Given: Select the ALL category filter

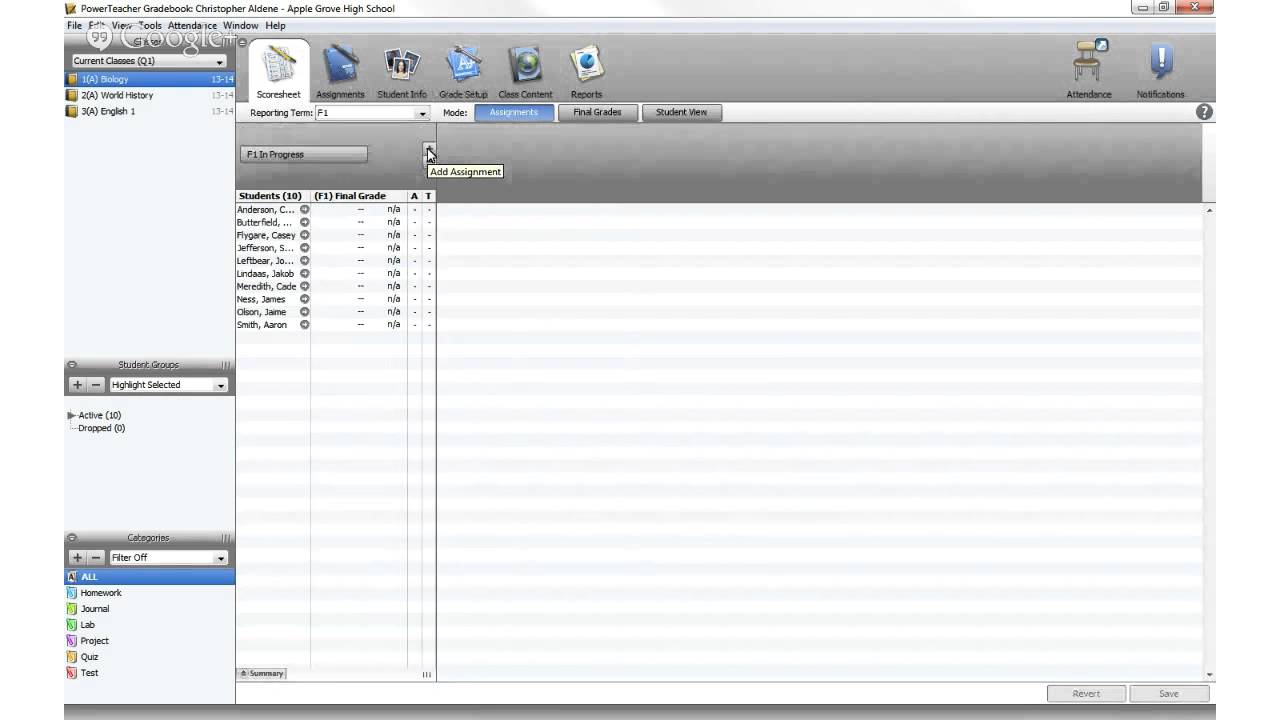Looking at the screenshot, I should 150,577.
